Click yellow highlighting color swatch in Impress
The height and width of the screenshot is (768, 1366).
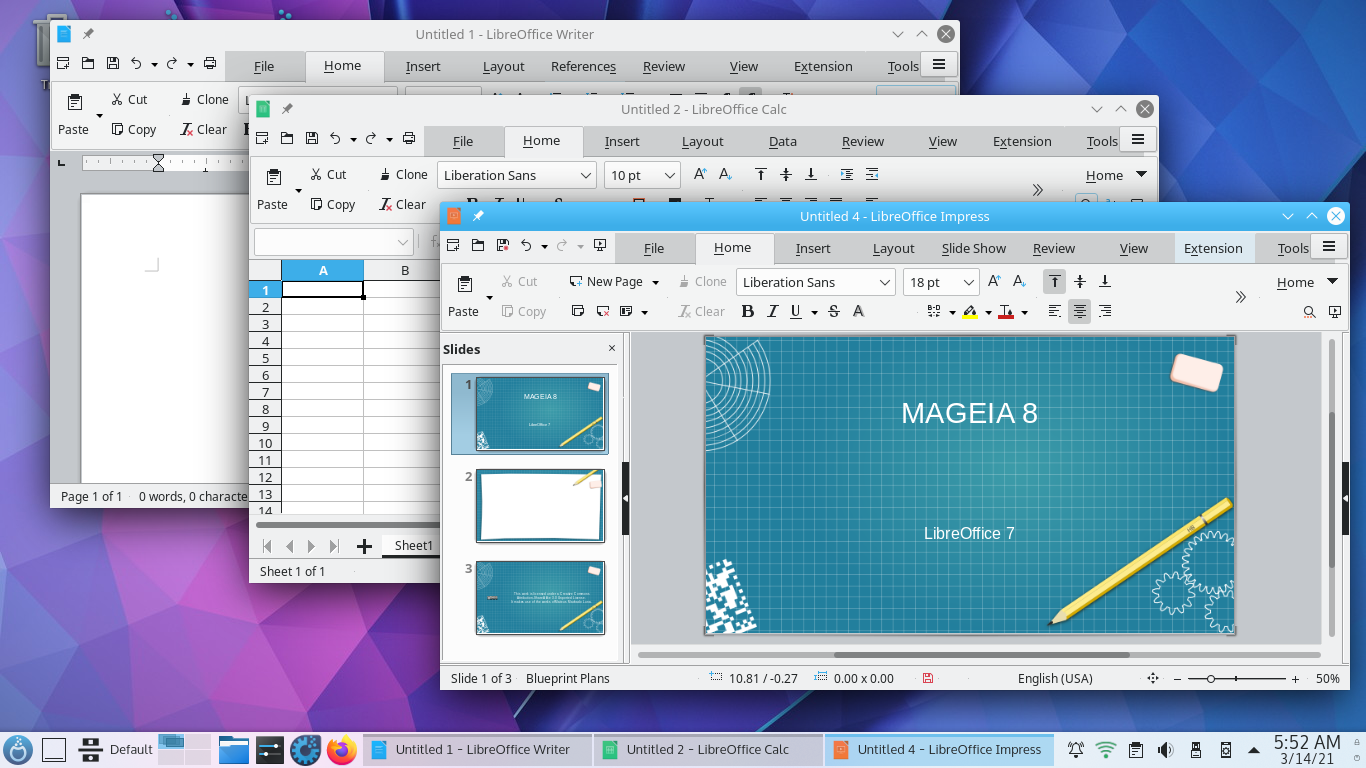click(970, 312)
